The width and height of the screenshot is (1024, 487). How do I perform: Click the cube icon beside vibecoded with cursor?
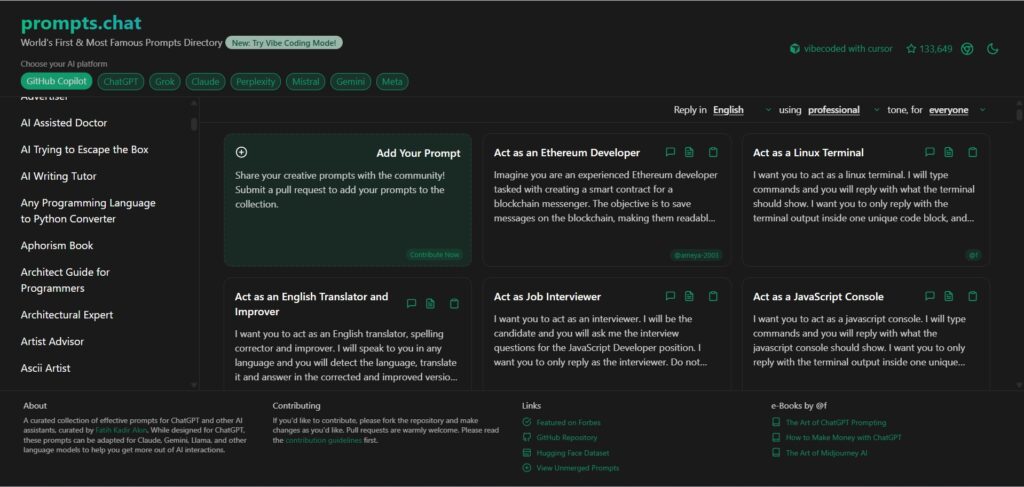[x=795, y=49]
